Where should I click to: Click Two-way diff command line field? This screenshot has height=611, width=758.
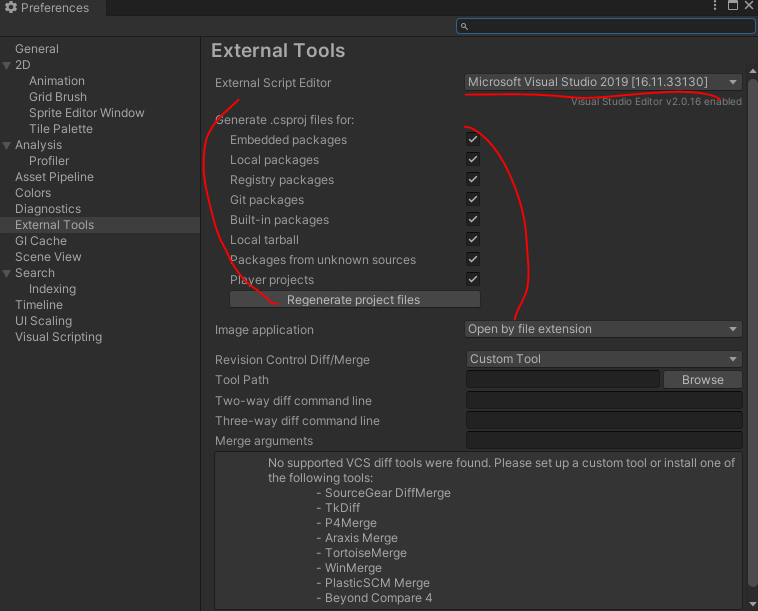click(x=604, y=401)
